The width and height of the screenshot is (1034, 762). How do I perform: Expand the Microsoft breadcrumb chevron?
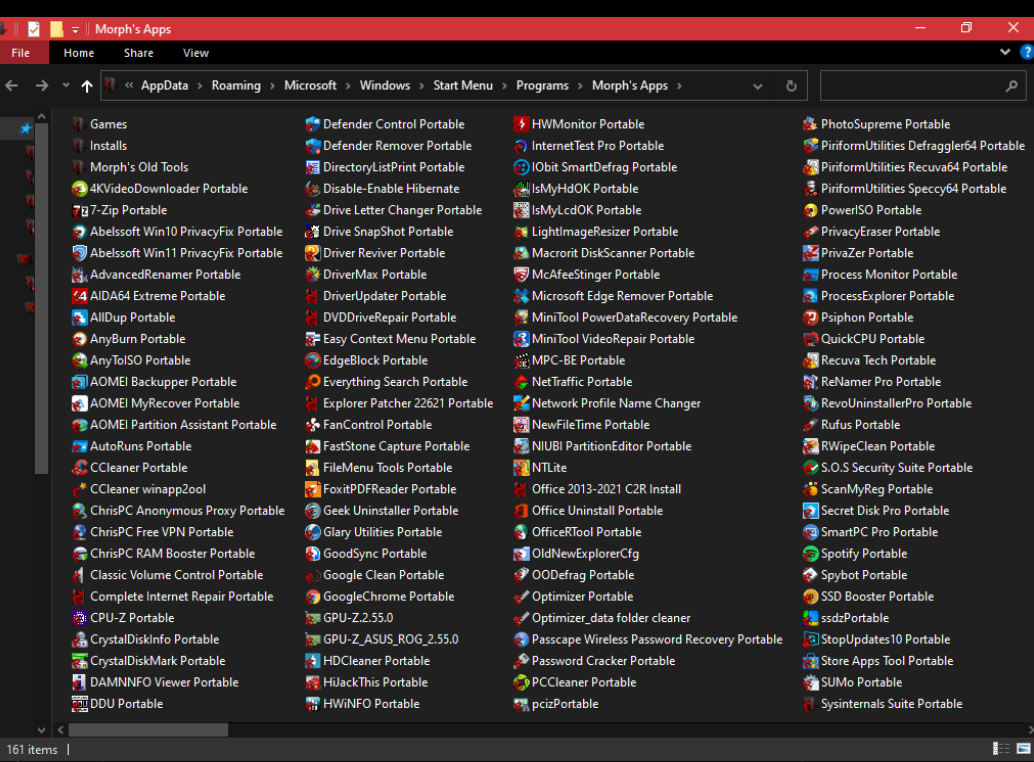tap(348, 86)
